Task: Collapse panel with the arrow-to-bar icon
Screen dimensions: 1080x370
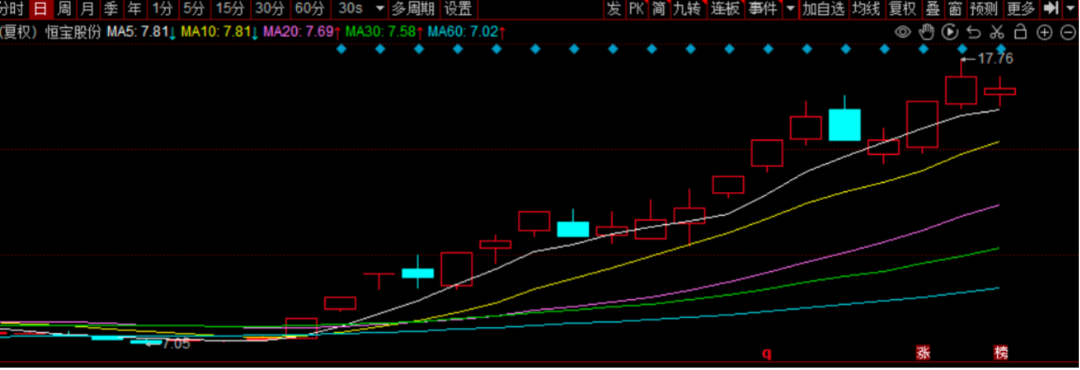Action: pyautogui.click(x=1050, y=9)
